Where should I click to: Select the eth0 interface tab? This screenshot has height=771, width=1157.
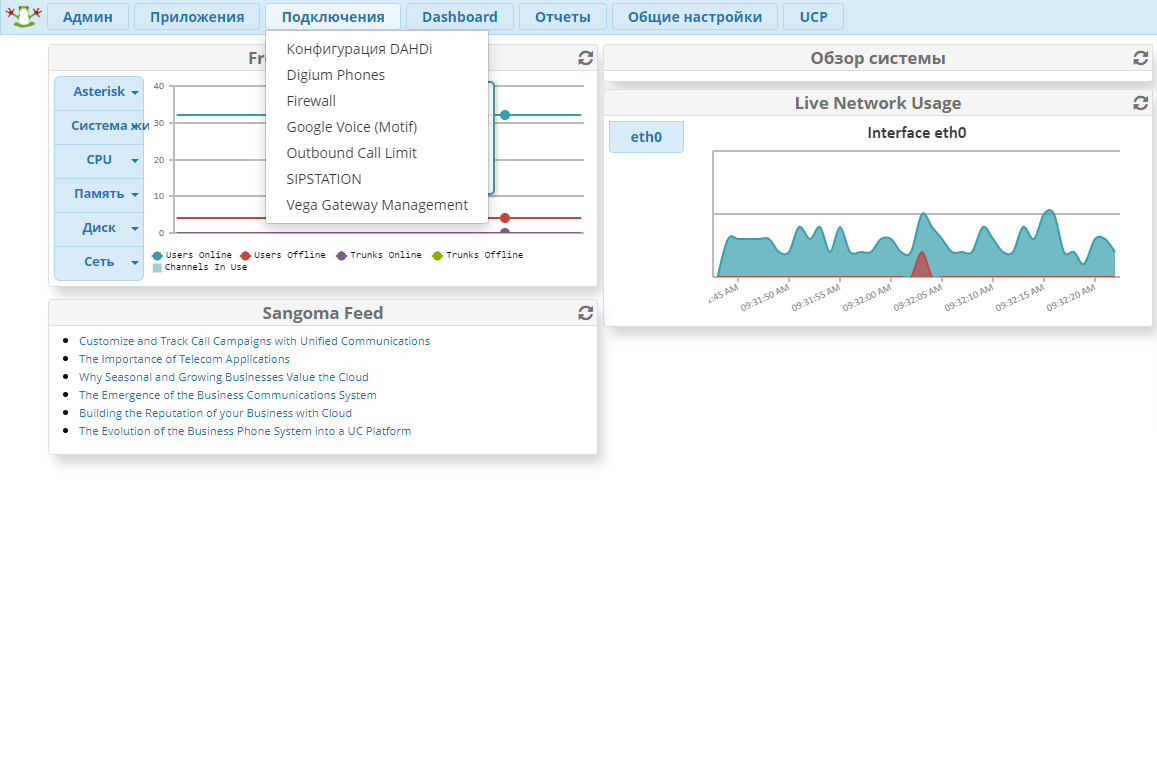click(x=646, y=137)
